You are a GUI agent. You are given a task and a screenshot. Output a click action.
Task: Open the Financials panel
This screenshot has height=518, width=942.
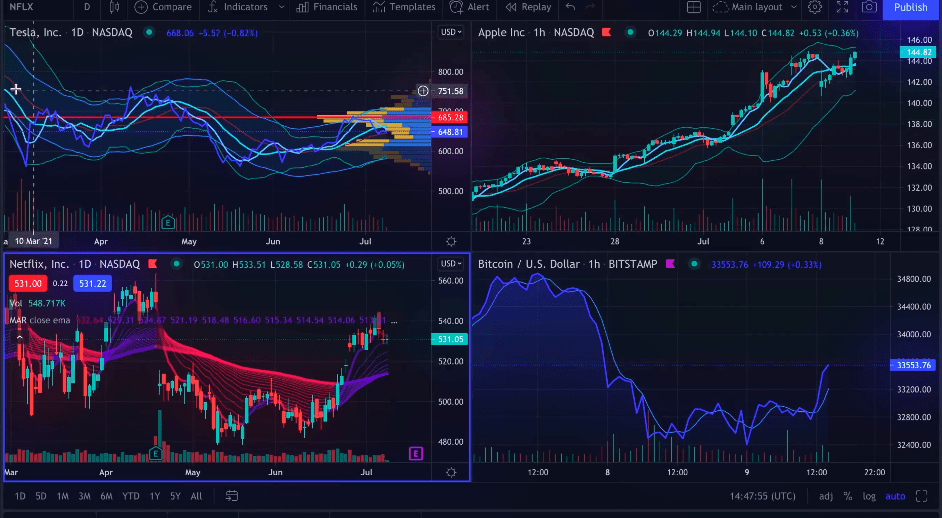327,7
